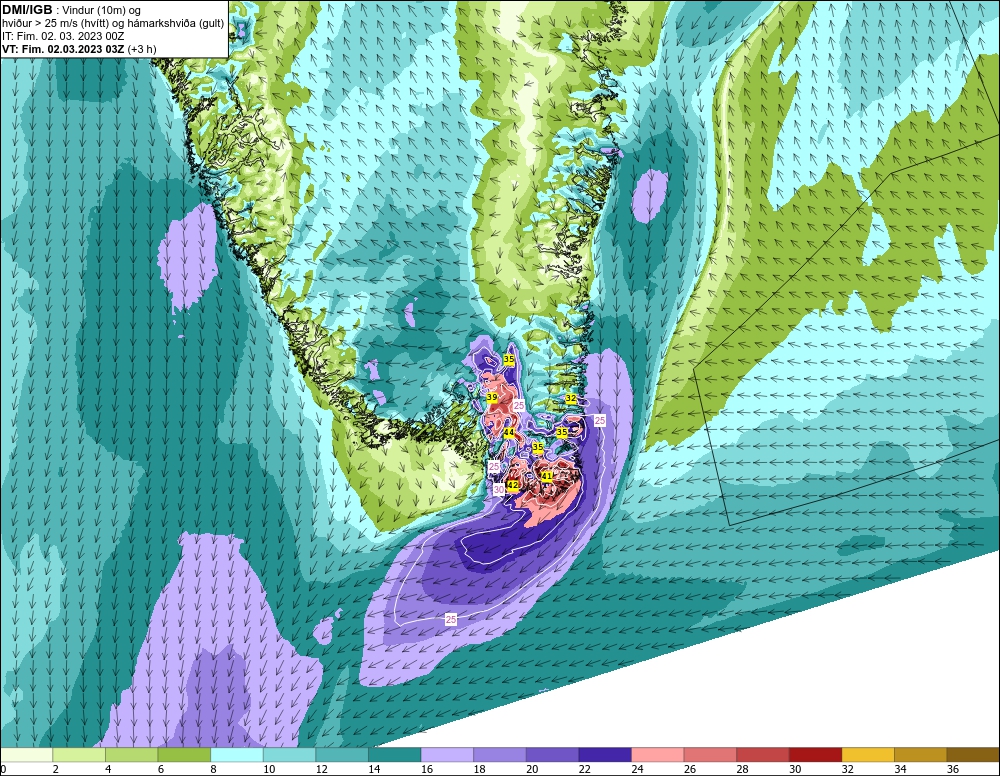Click the yellow 39 peak gust label

[x=492, y=397]
